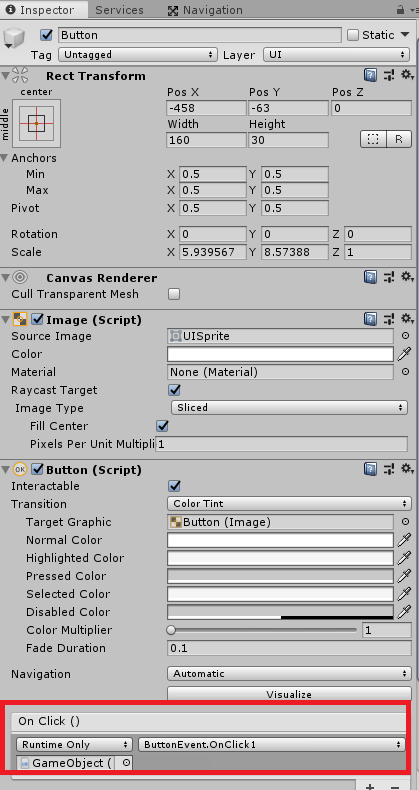The image size is (419, 790).
Task: Open Canvas Renderer preset selector icon
Action: [x=389, y=277]
